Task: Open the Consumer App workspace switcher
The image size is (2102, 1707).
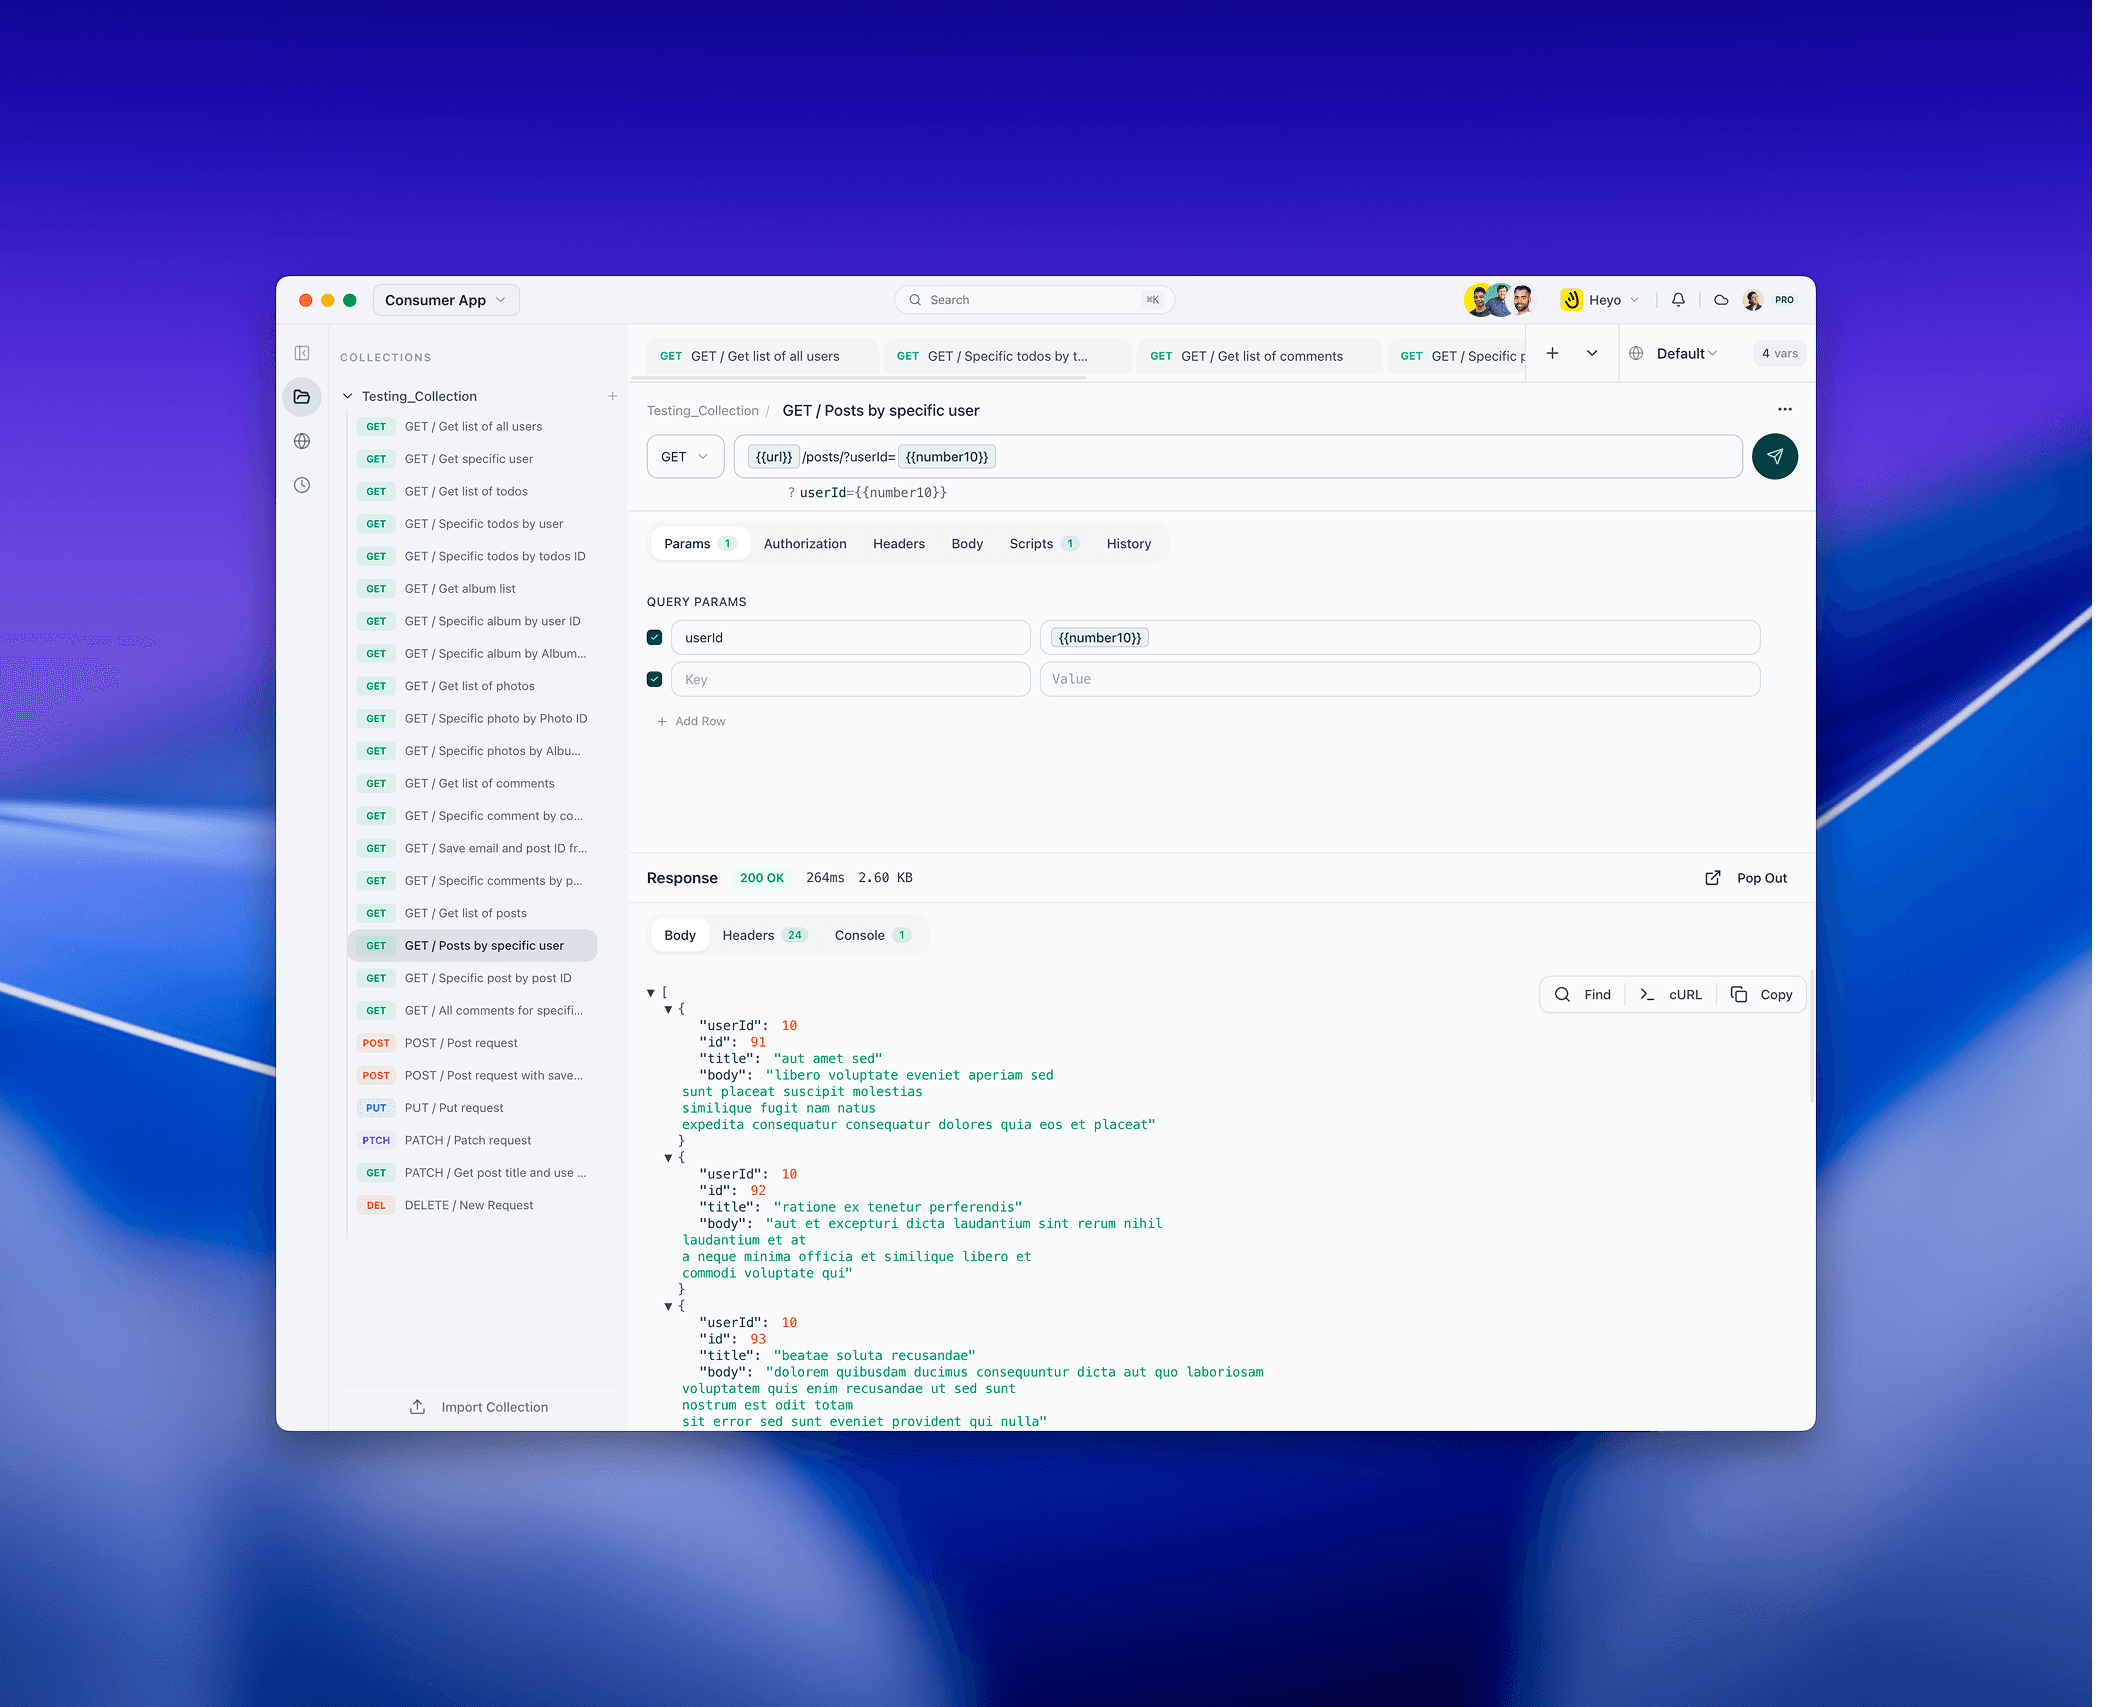Action: pos(445,299)
